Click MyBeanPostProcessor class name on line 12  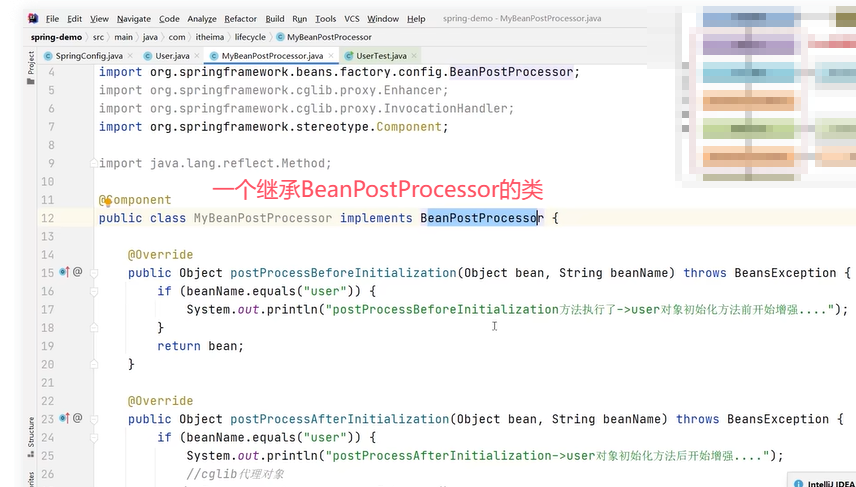point(263,218)
